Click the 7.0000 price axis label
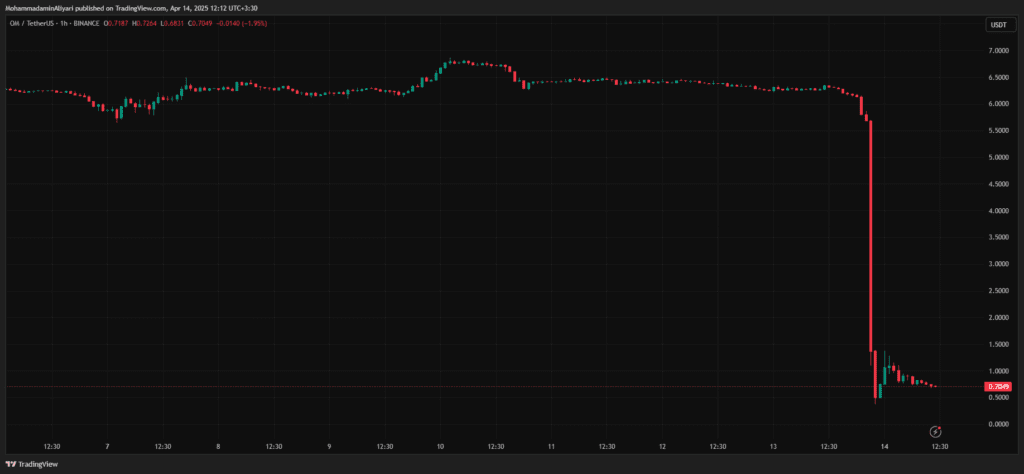Image resolution: width=1024 pixels, height=474 pixels. (x=997, y=50)
